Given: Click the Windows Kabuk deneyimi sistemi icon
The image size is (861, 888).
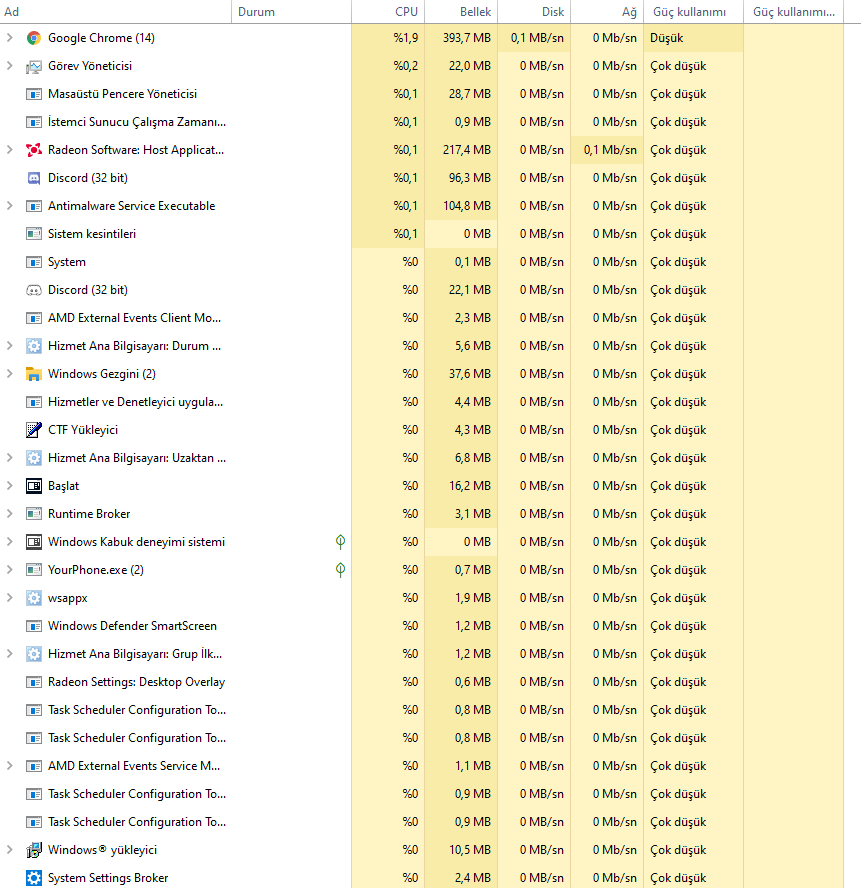Looking at the screenshot, I should click(x=34, y=542).
